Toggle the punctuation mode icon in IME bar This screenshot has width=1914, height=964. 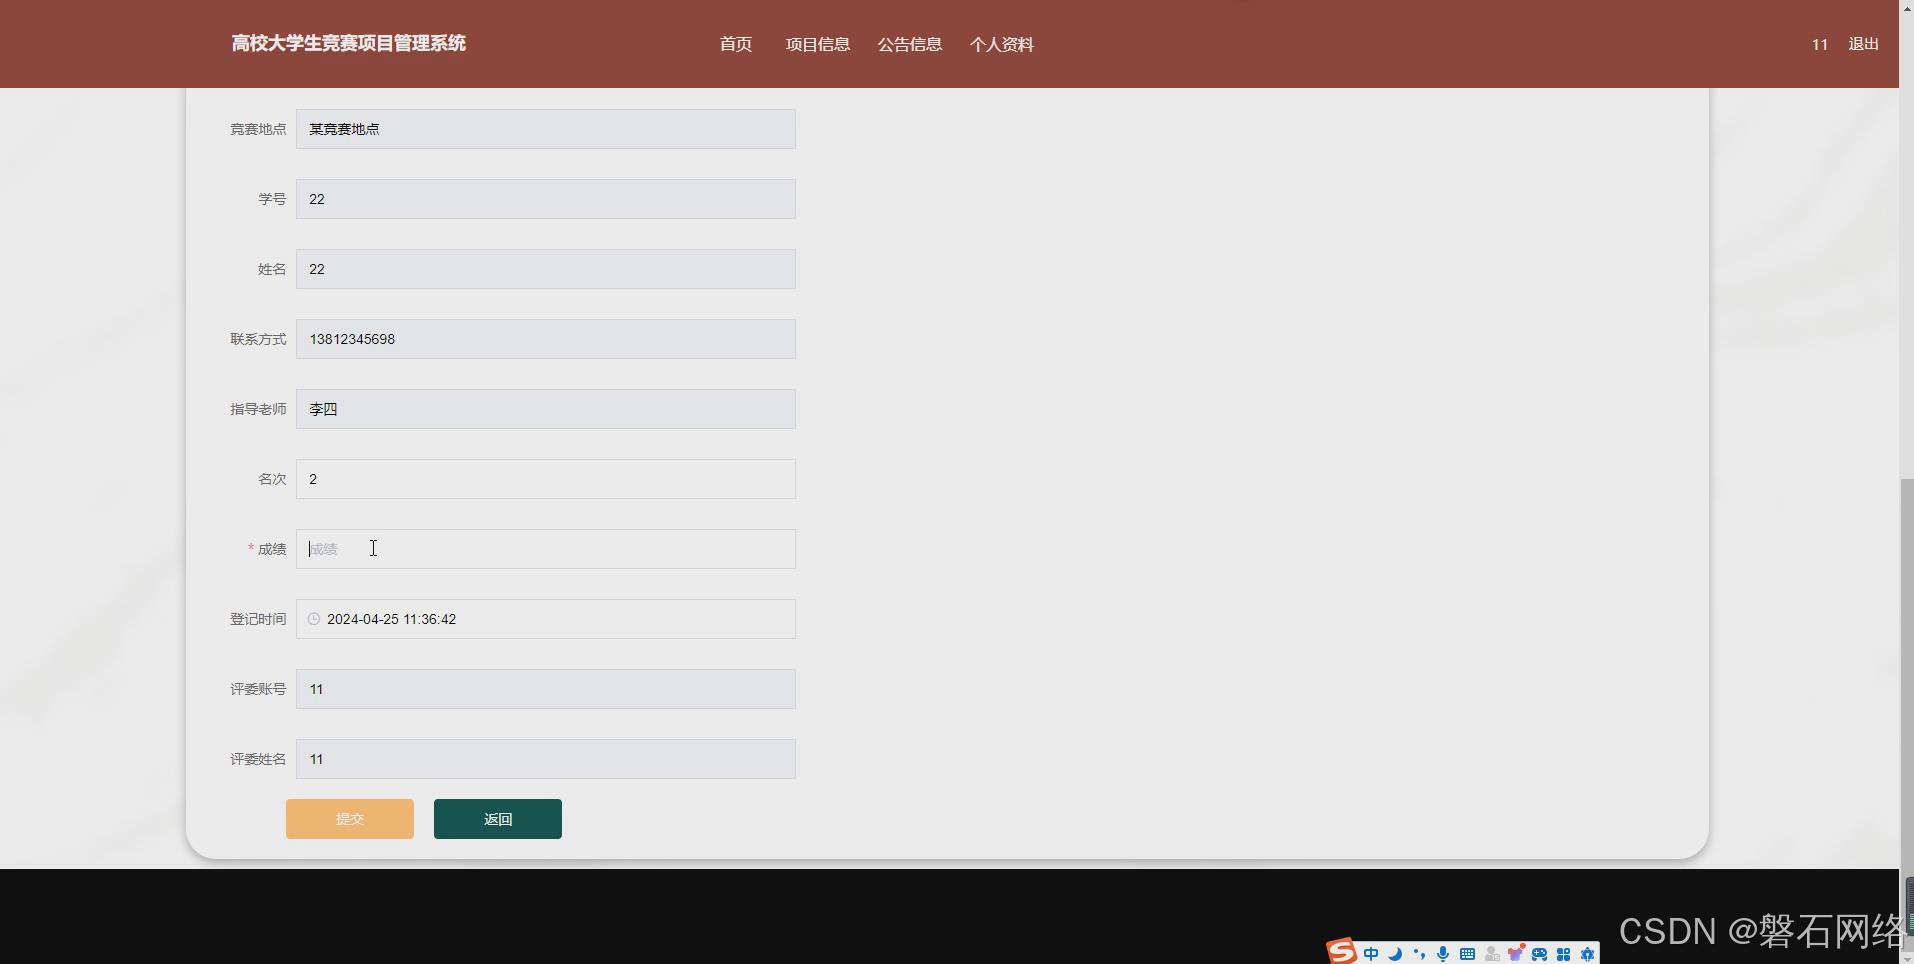click(x=1419, y=954)
